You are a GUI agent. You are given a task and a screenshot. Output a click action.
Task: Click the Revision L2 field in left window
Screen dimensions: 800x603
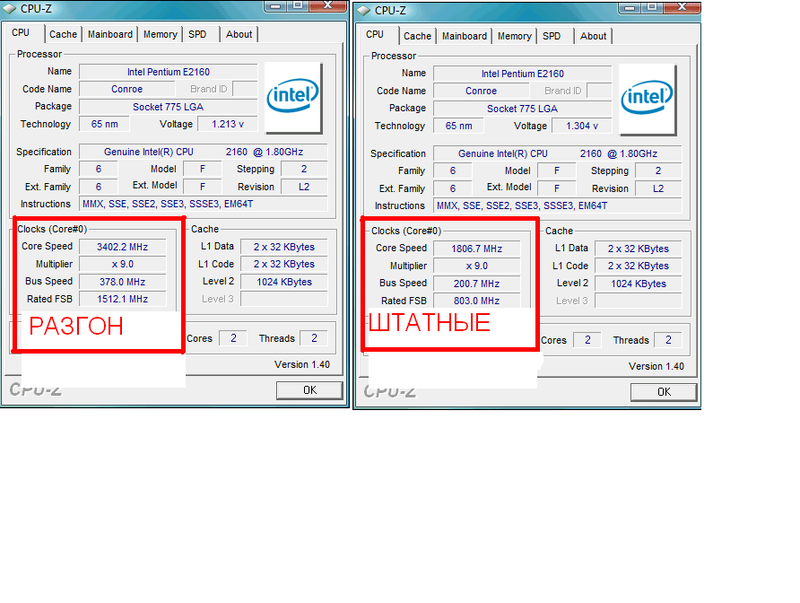click(x=304, y=187)
